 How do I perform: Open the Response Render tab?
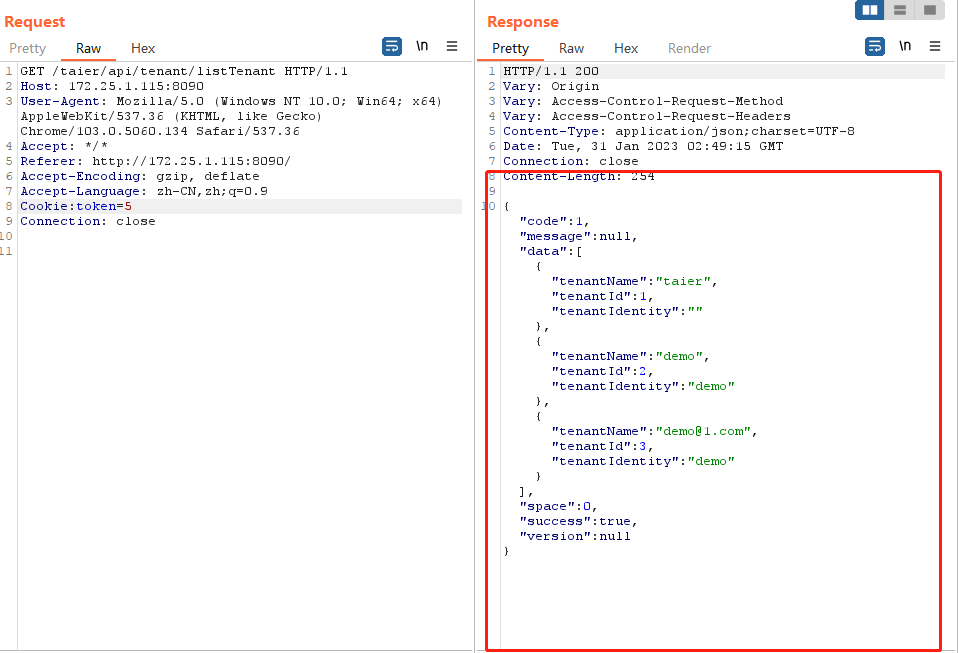pos(689,48)
